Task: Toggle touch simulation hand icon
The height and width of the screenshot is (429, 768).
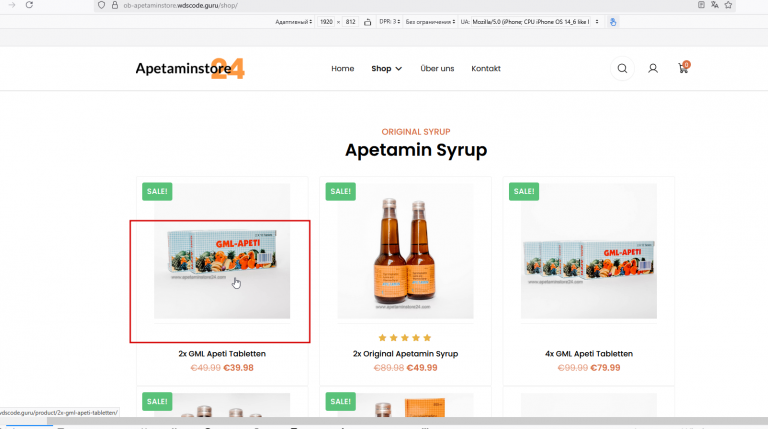Action: click(x=613, y=22)
